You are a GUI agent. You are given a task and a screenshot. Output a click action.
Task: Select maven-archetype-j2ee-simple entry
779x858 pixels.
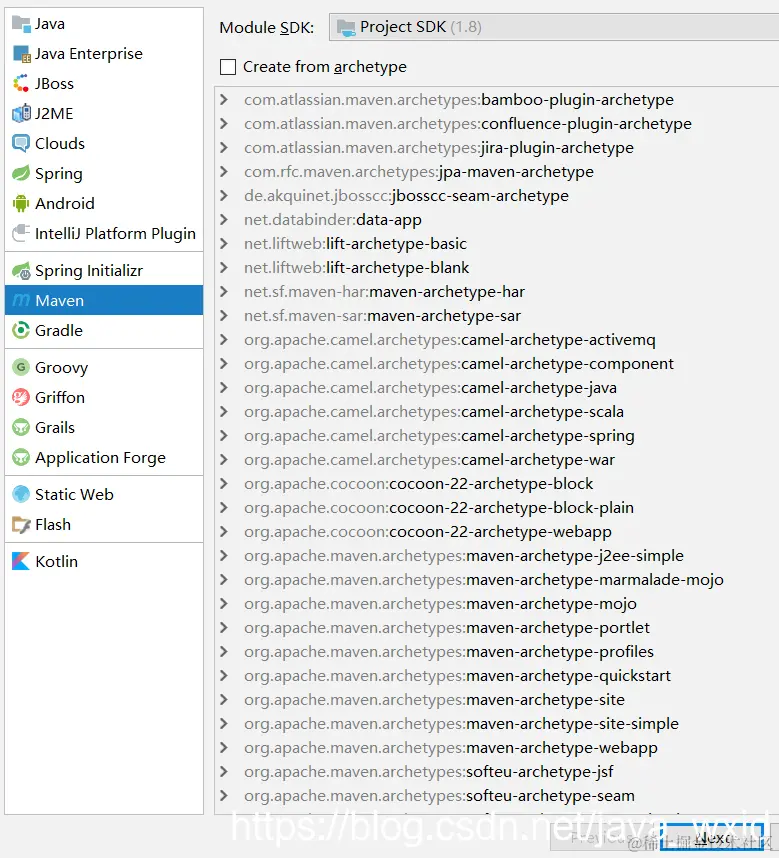click(x=464, y=556)
